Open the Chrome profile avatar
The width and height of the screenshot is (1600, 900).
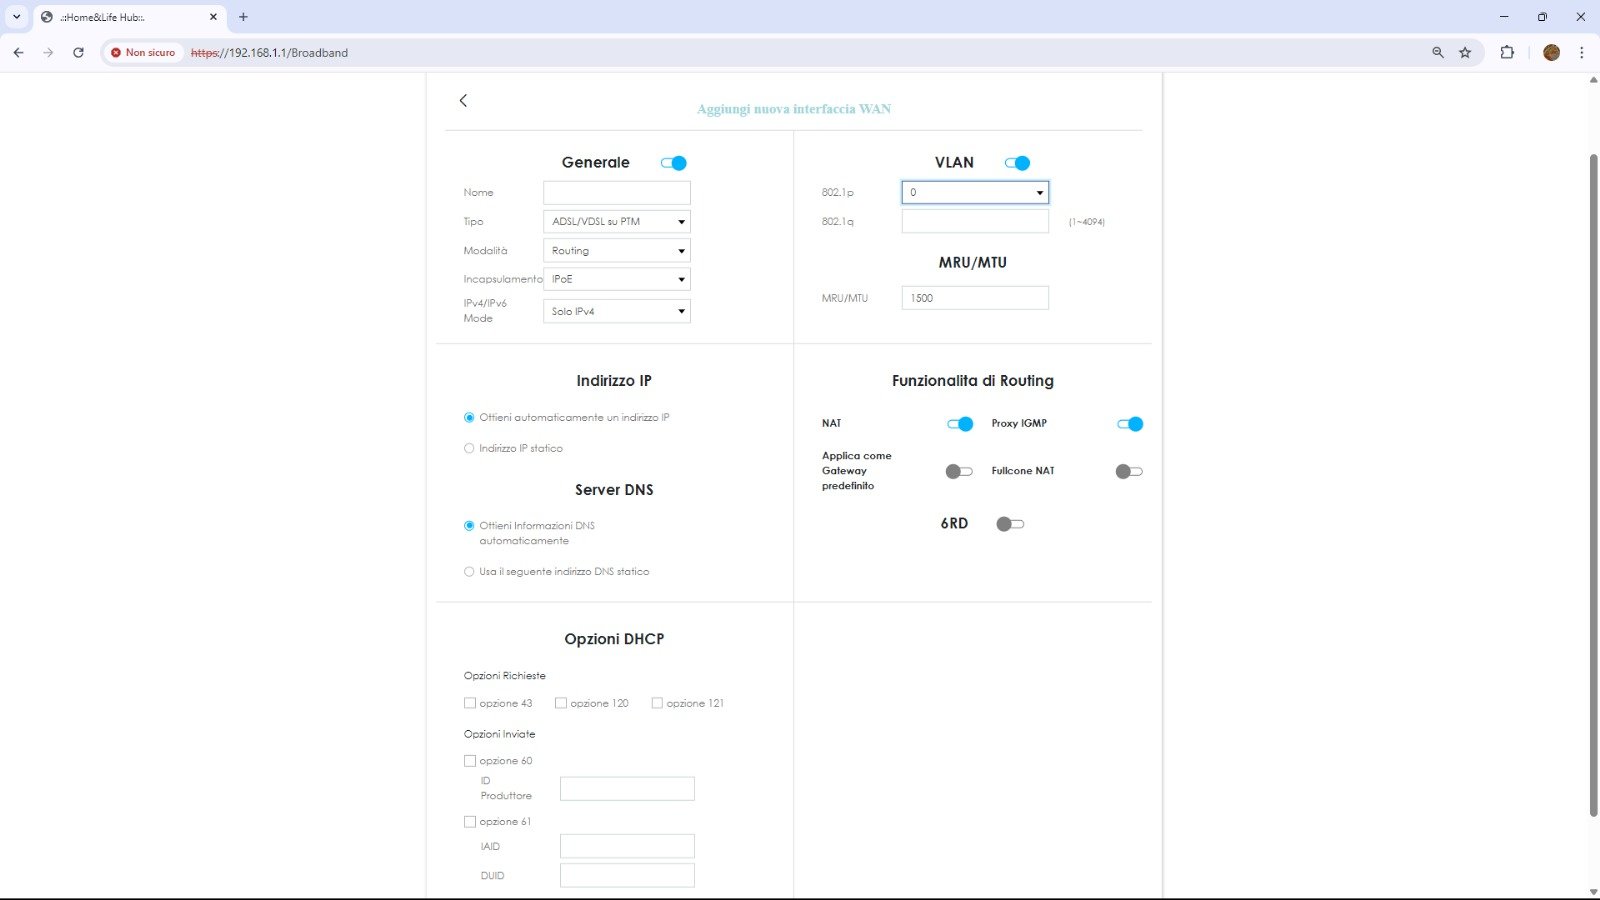[1551, 52]
